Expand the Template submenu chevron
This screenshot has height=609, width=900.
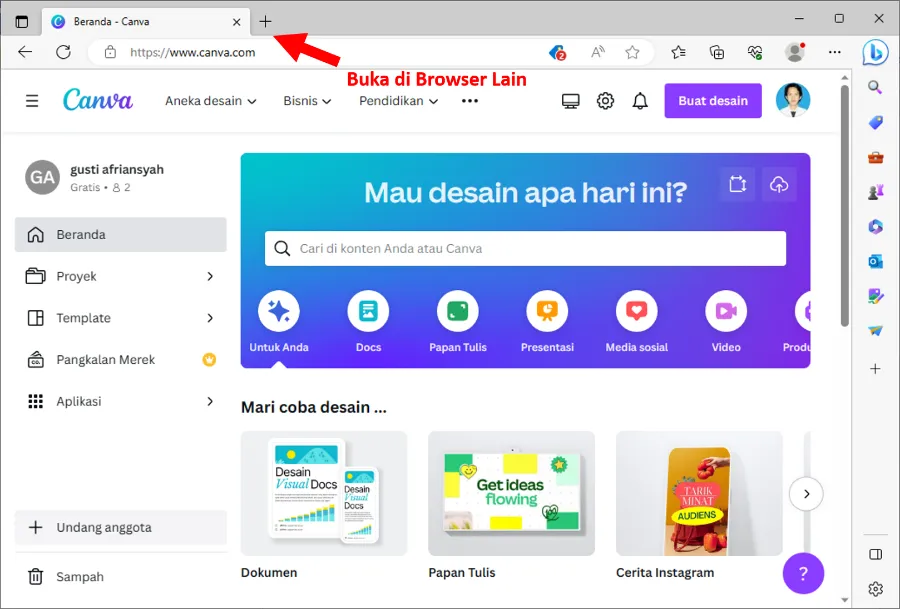pos(210,318)
